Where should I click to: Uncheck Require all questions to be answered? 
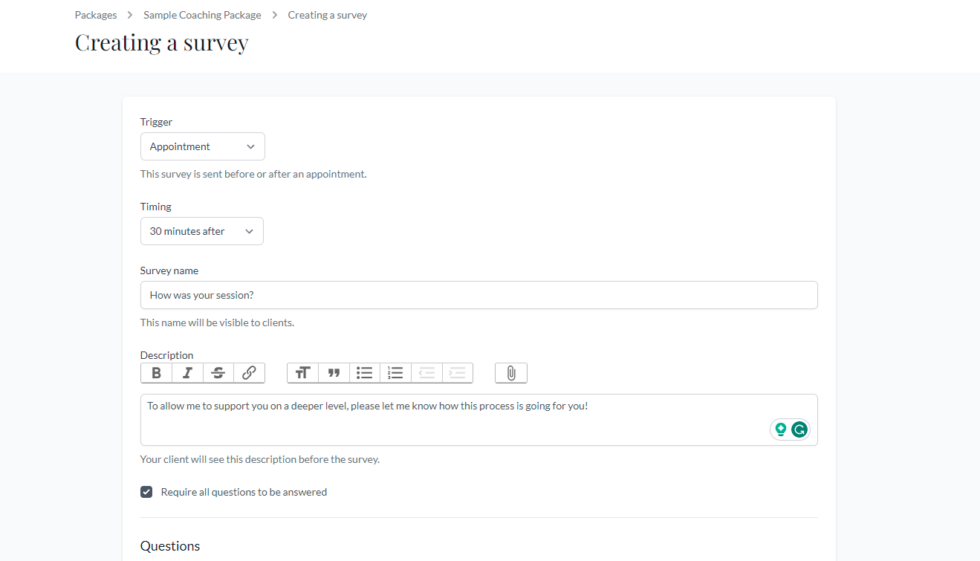pos(147,492)
